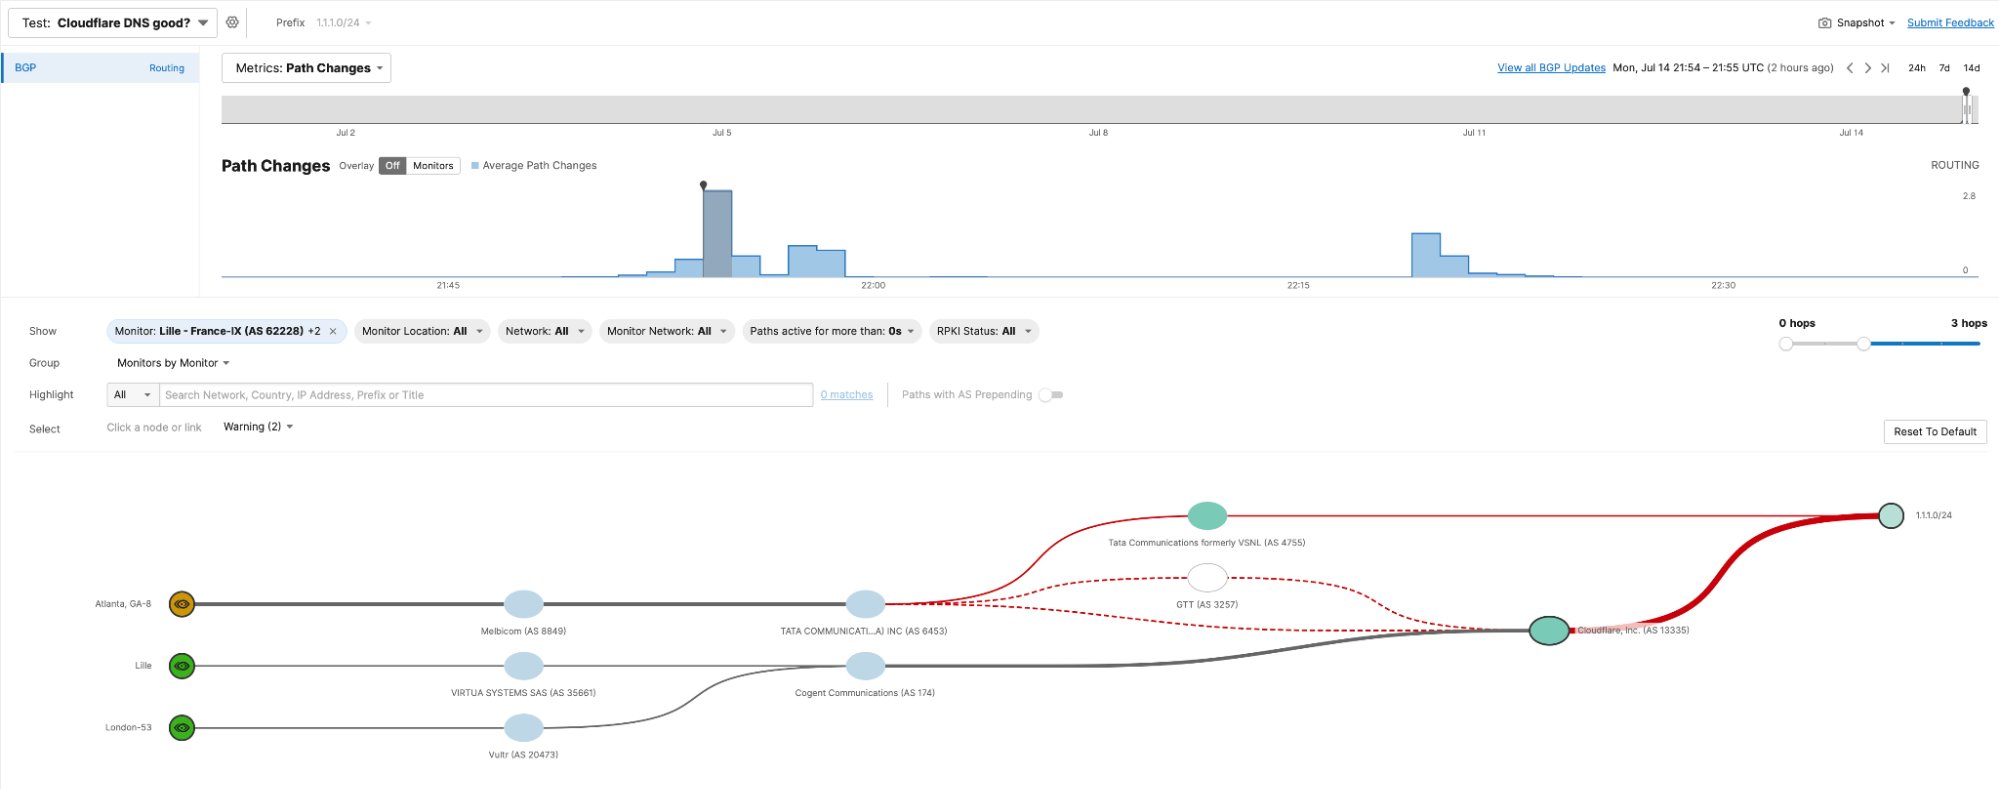
Task: Click the Average Path Changes legend swatch
Action: point(475,166)
